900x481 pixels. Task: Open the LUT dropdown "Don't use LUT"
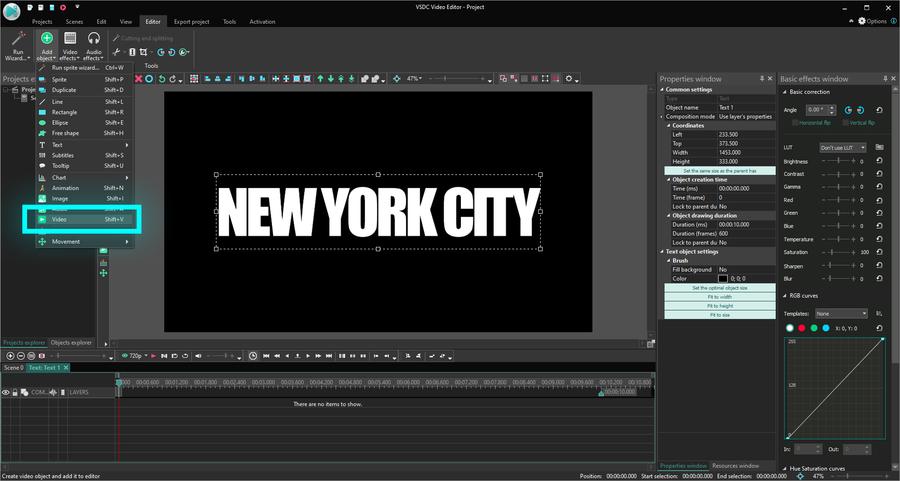click(x=843, y=148)
